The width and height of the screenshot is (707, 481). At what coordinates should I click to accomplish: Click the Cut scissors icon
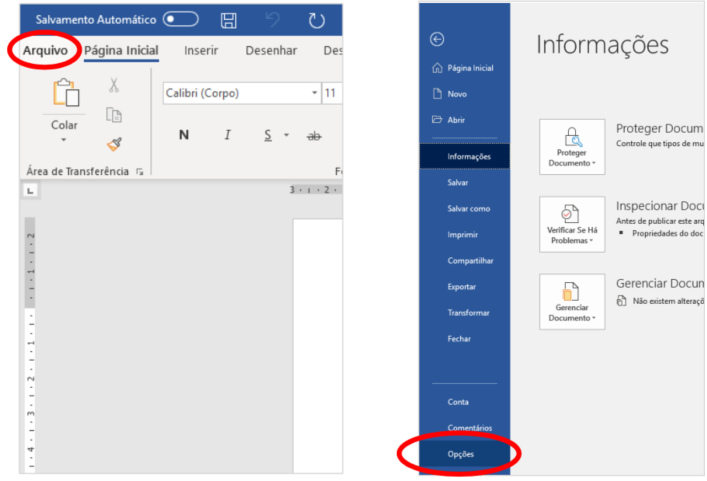tap(114, 85)
